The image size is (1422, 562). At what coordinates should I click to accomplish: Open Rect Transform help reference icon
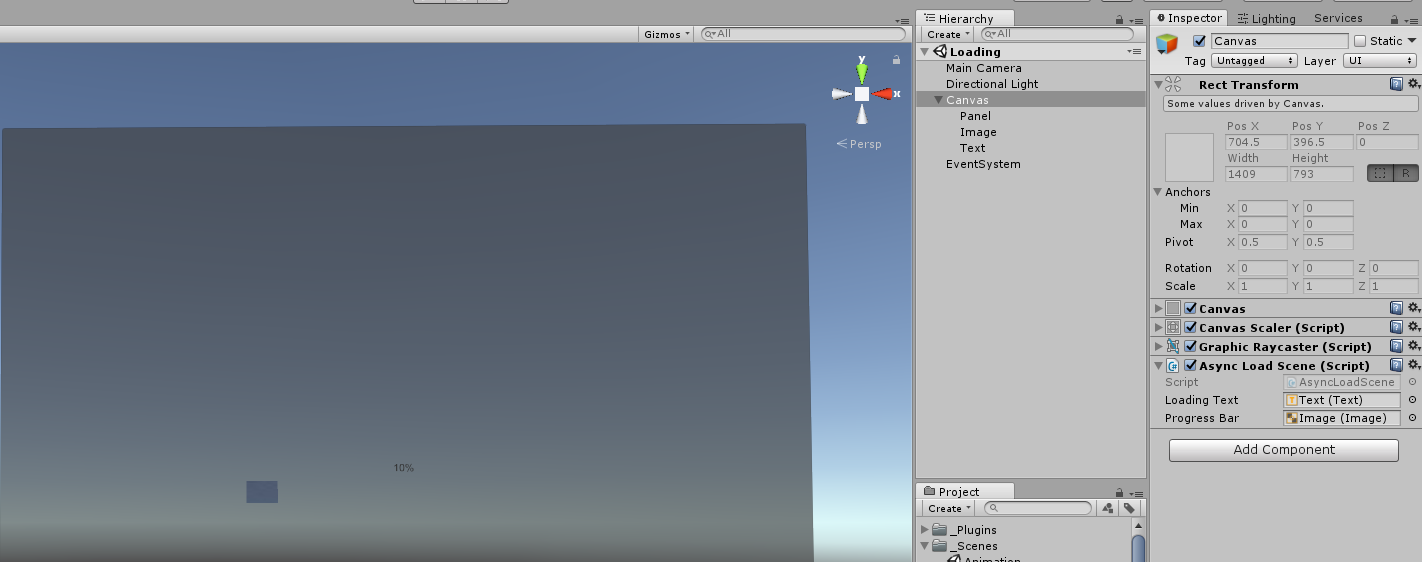point(1396,85)
